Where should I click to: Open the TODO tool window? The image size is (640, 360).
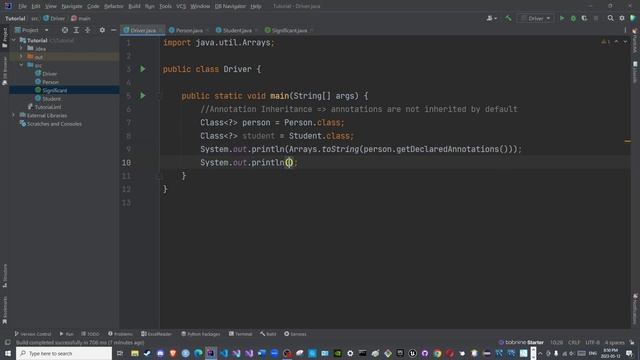[x=91, y=334]
